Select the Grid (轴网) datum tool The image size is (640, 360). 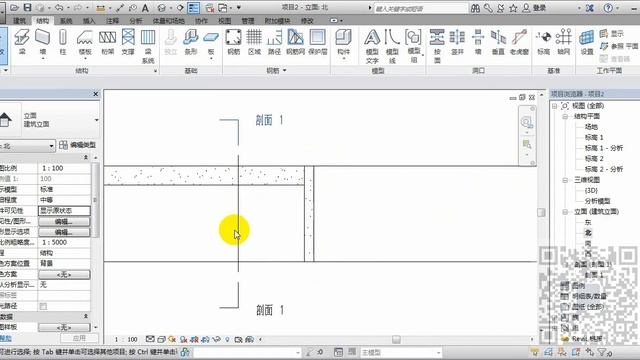click(564, 42)
